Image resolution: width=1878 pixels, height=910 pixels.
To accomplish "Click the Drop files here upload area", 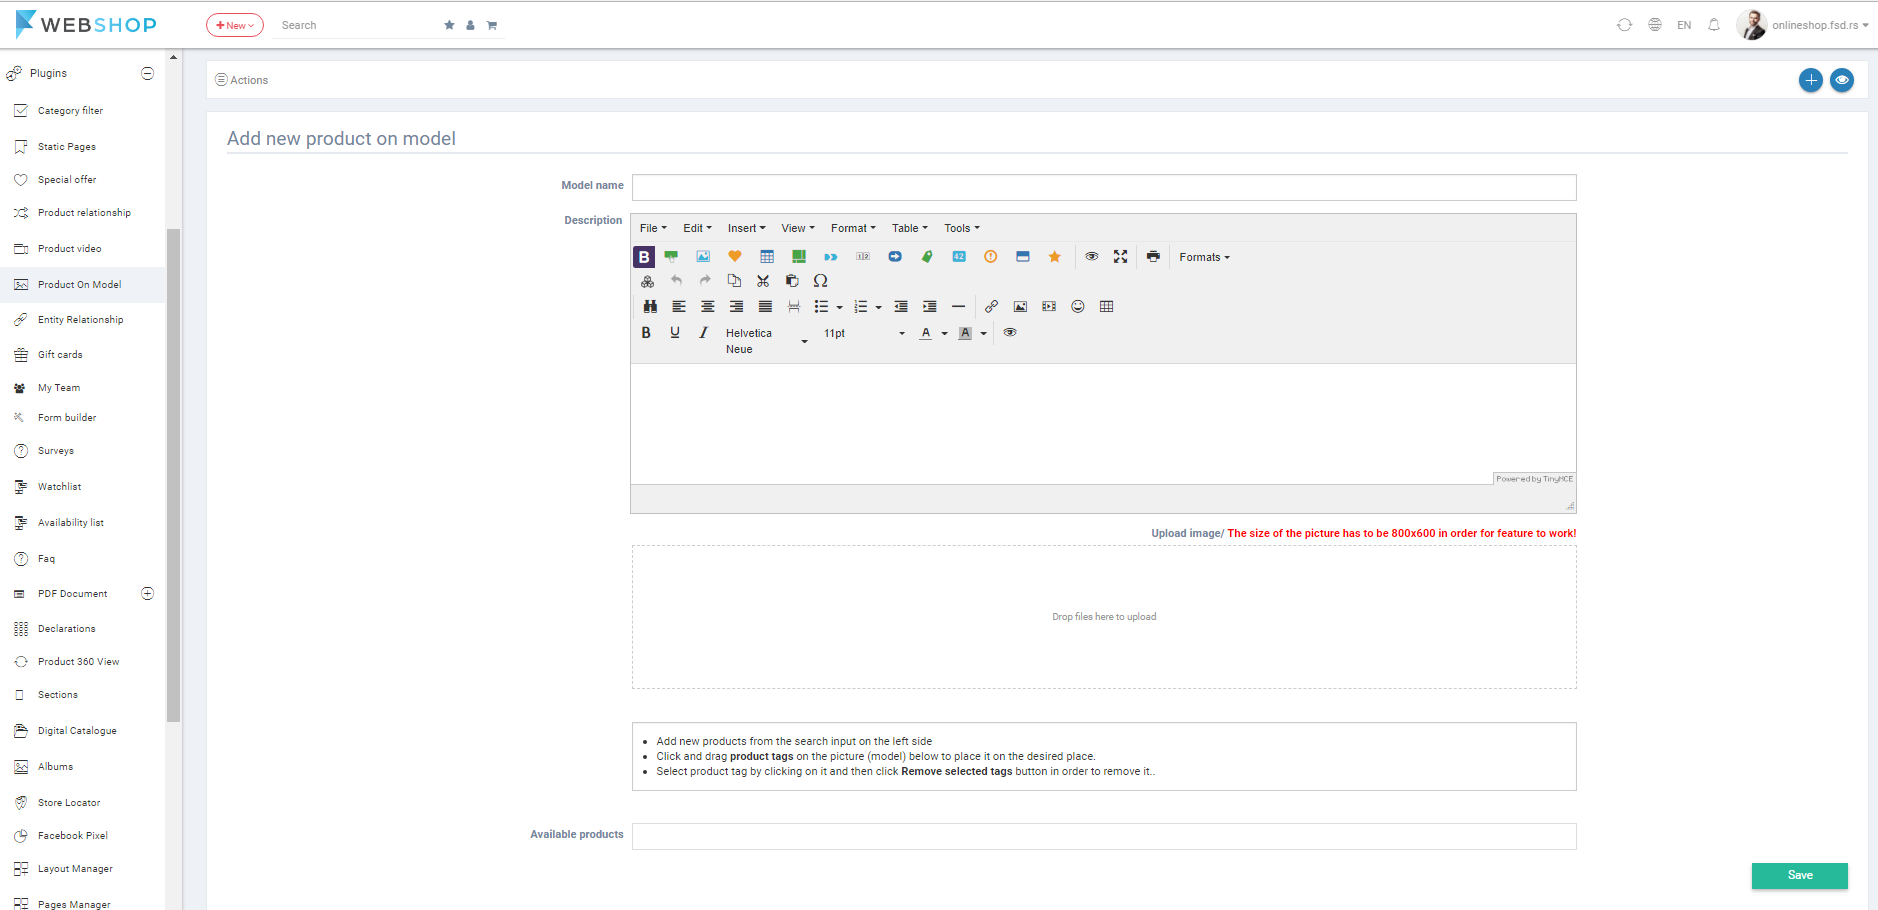I will (1104, 617).
